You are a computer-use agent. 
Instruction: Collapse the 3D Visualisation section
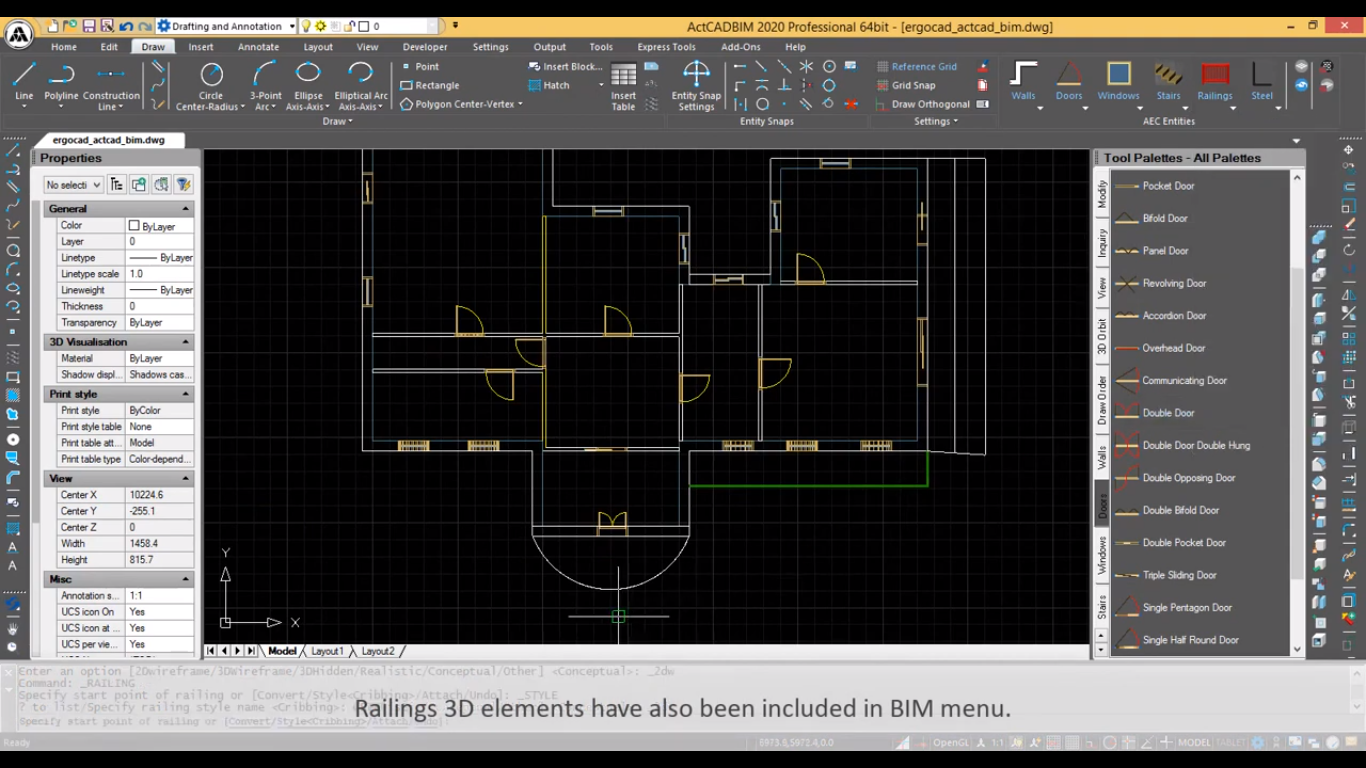tap(185, 342)
